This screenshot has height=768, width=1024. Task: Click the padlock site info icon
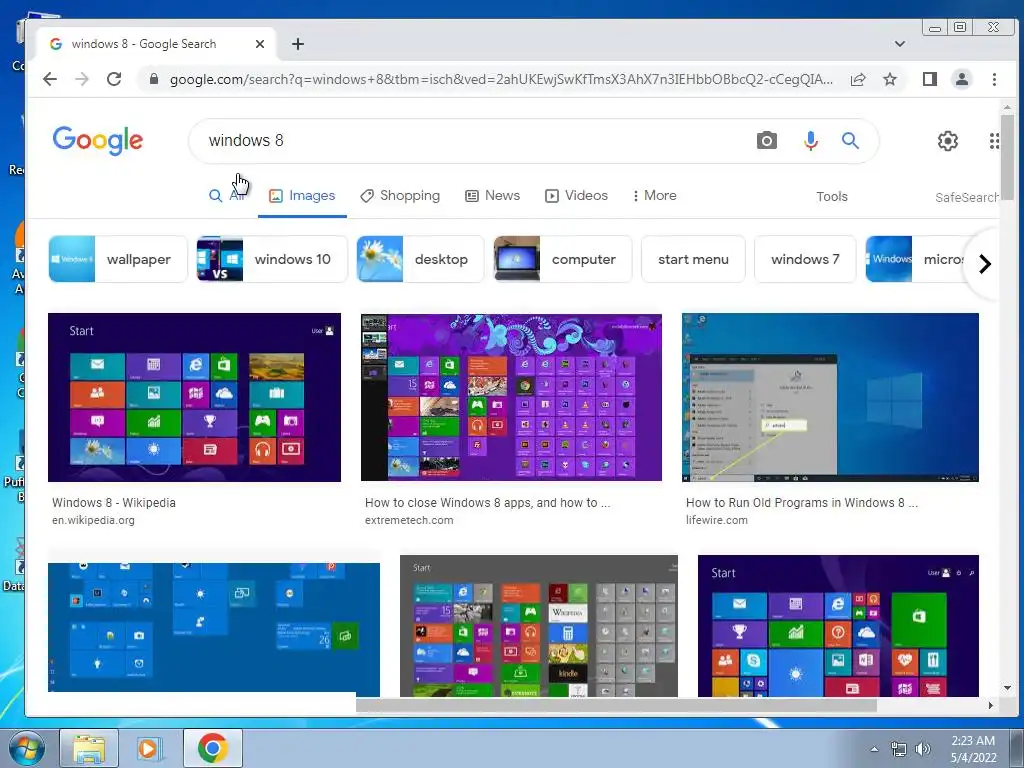pyautogui.click(x=153, y=80)
